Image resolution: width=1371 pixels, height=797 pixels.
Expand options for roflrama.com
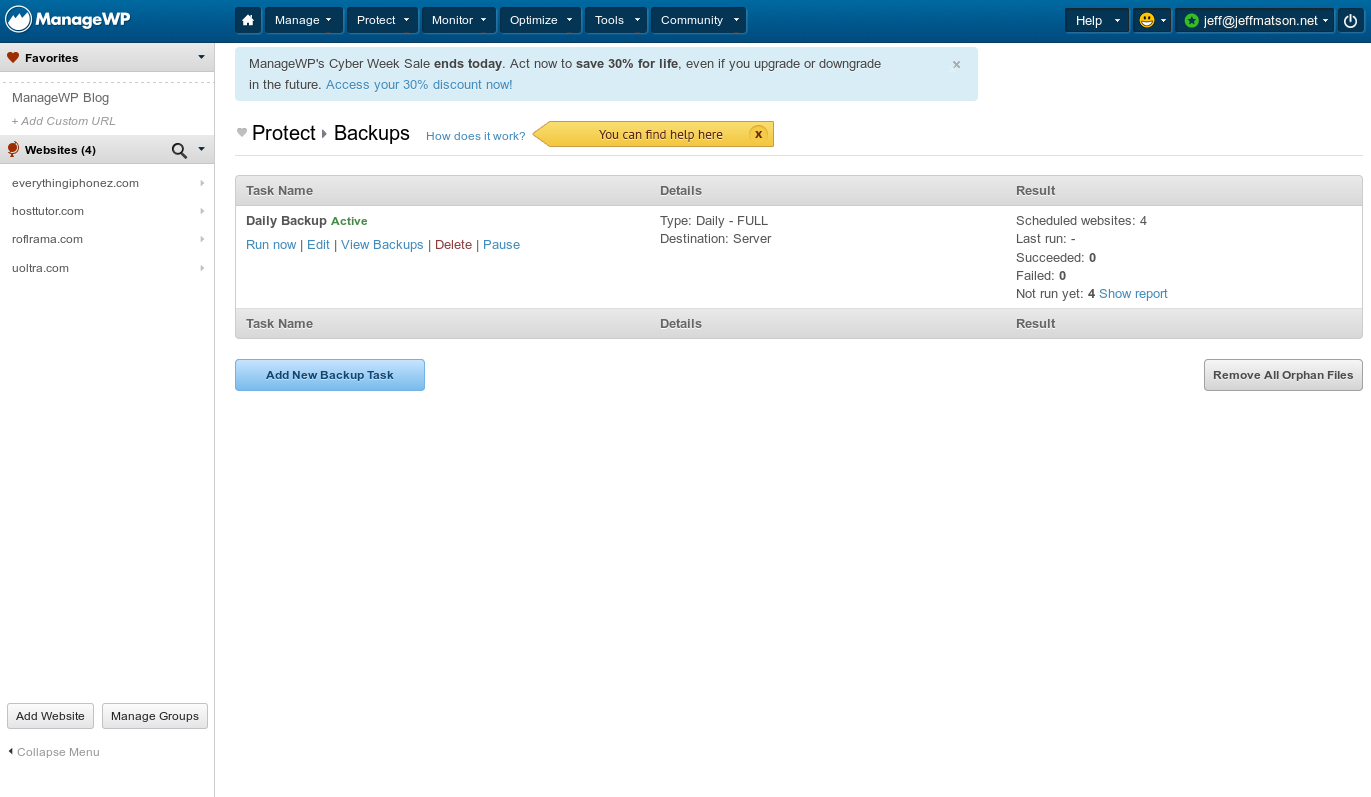pyautogui.click(x=202, y=239)
